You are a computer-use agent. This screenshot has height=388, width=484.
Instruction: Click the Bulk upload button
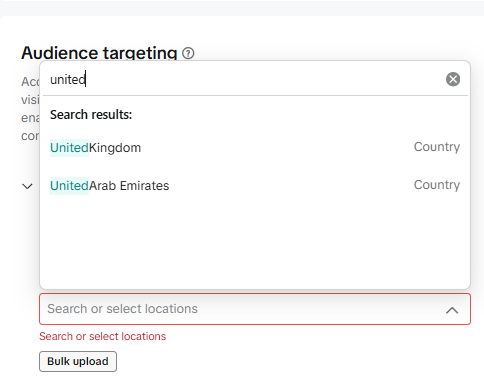[x=78, y=361]
